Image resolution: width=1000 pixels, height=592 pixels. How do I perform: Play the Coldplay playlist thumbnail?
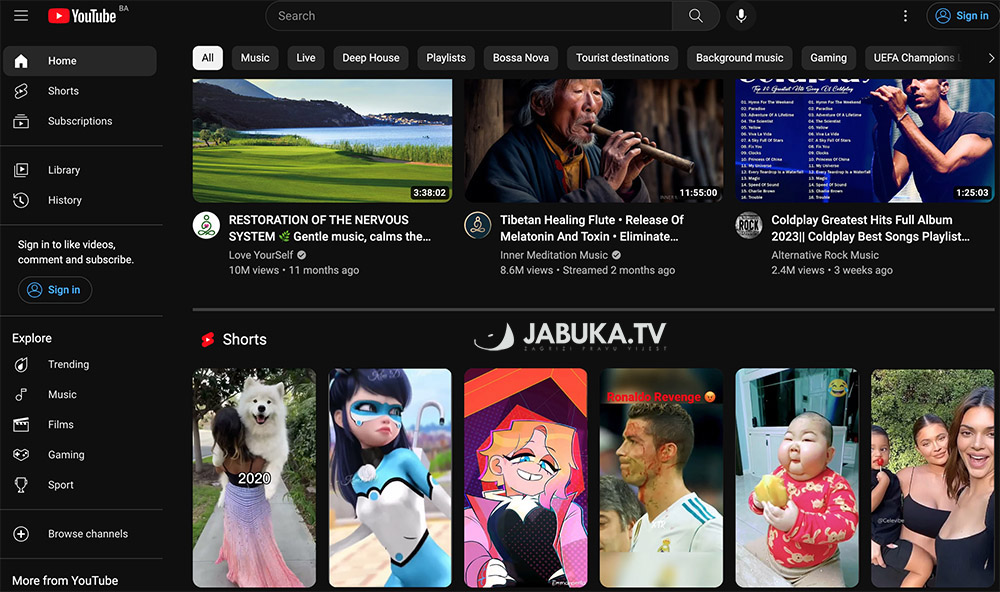point(865,140)
